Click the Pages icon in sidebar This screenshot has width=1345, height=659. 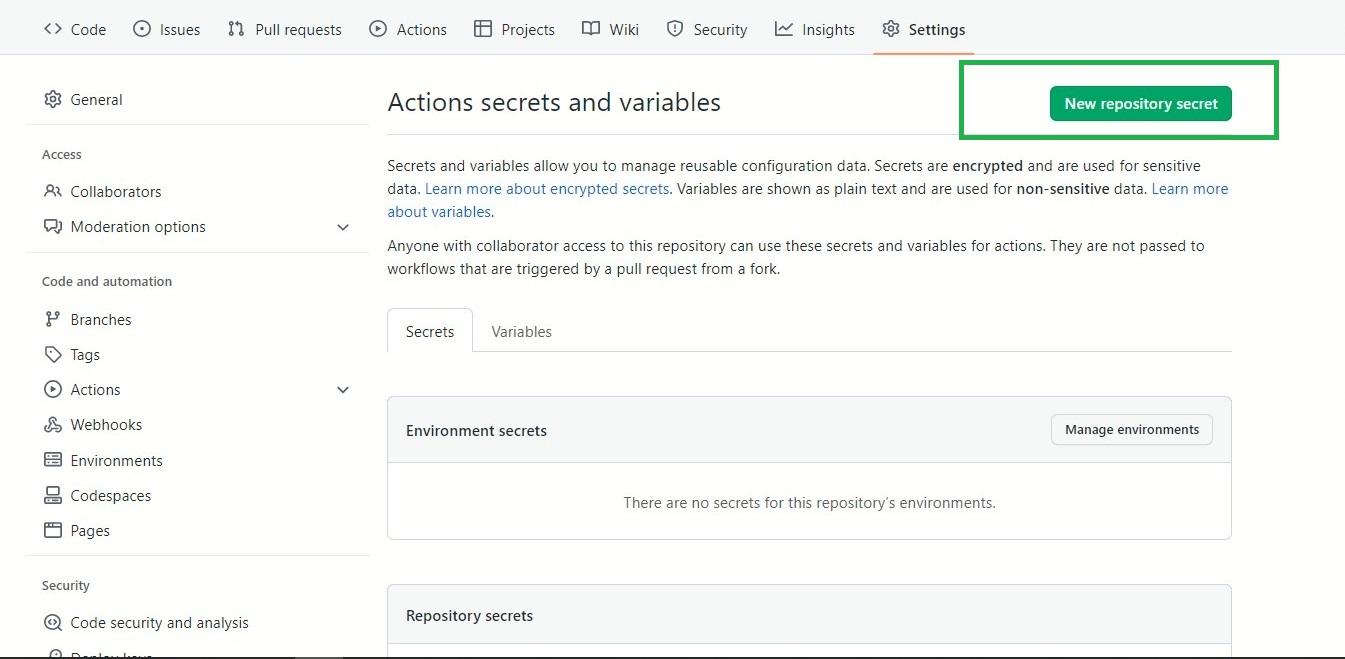point(53,531)
